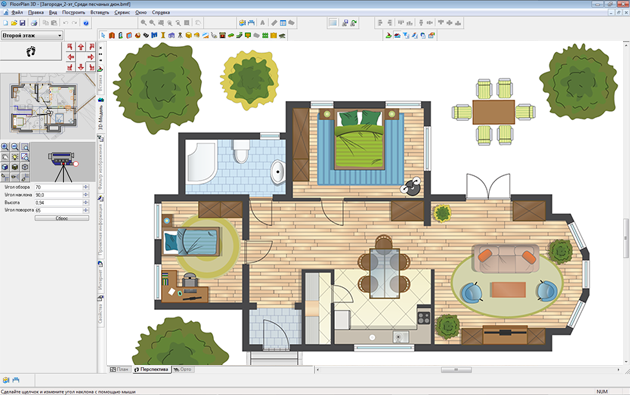Open the Файл menu

click(x=17, y=12)
